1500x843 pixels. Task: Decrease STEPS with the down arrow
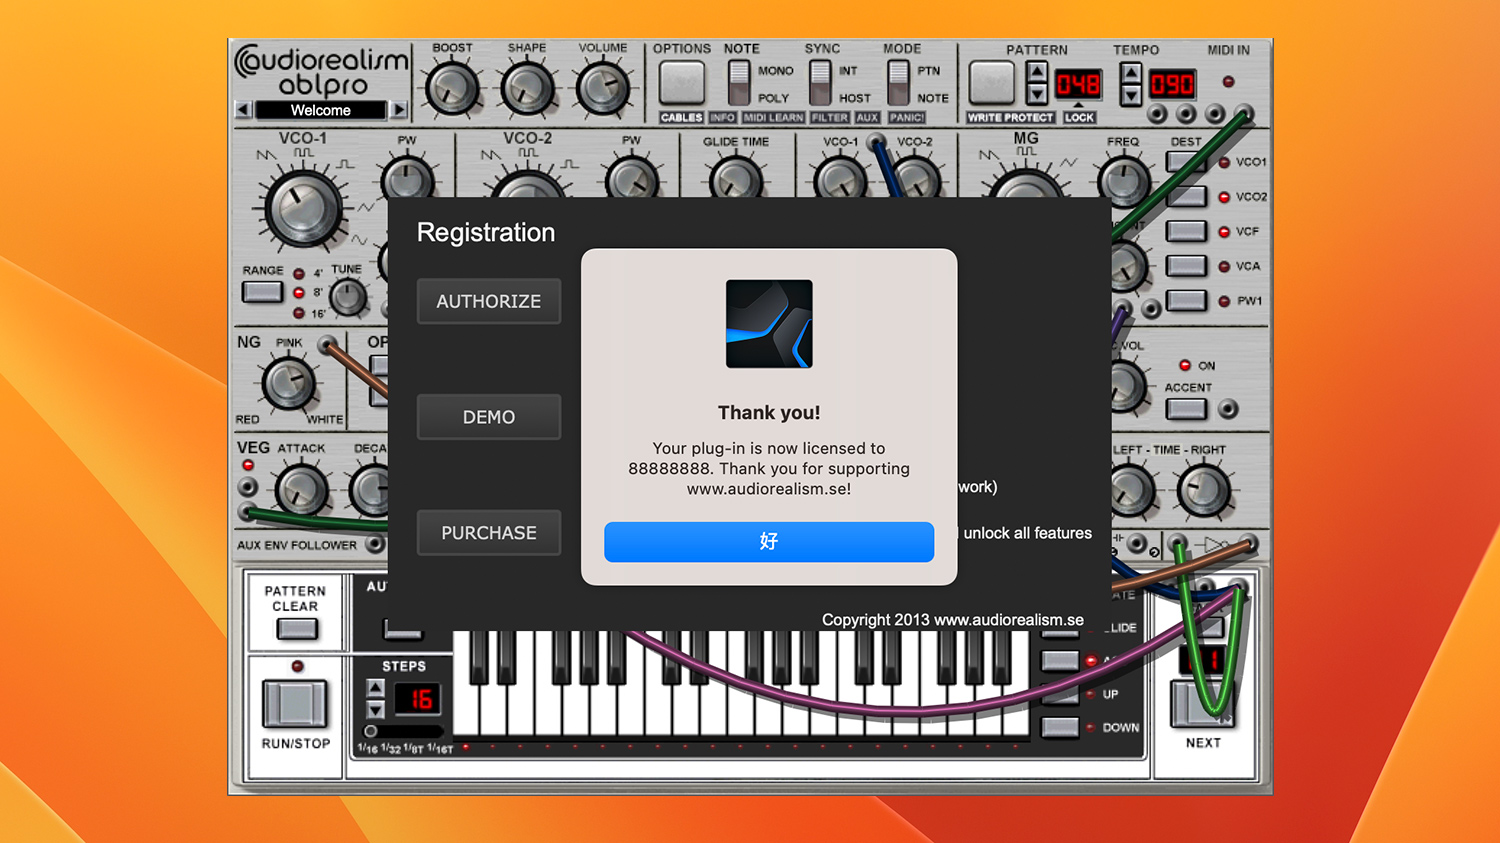[x=375, y=709]
